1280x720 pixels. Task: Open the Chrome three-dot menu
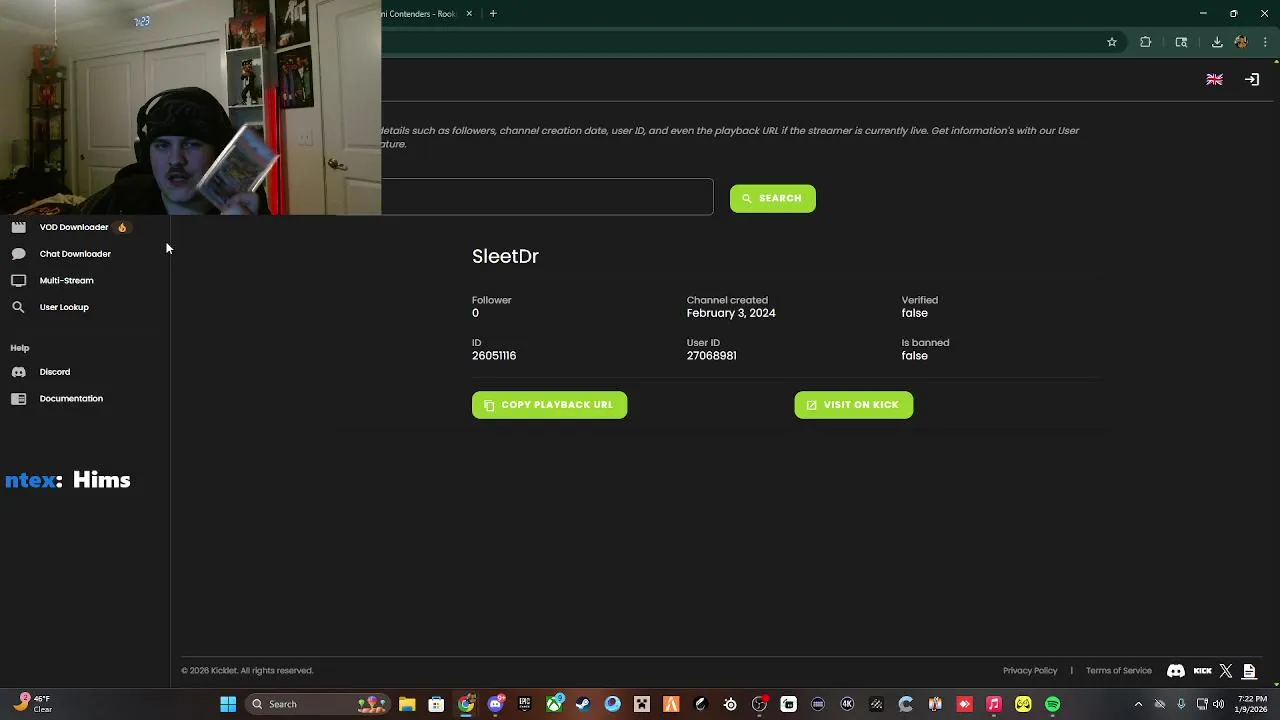click(1266, 42)
